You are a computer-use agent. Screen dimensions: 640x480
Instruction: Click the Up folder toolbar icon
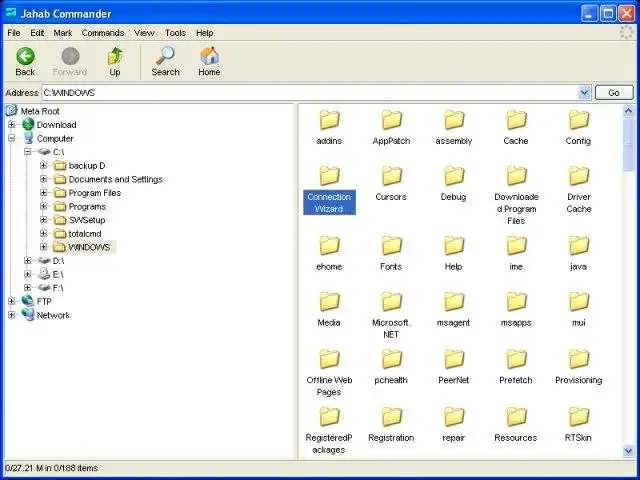pos(115,56)
